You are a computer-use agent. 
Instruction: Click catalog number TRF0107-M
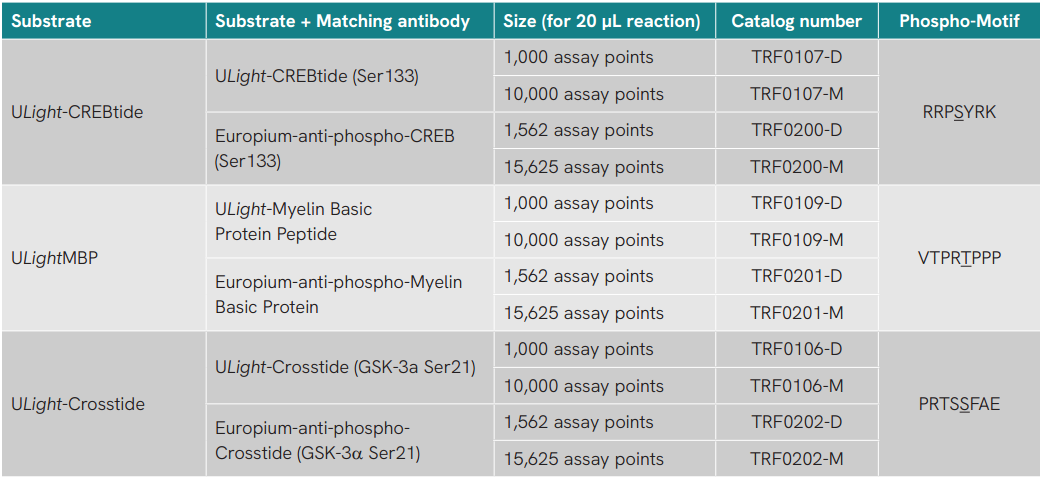[x=797, y=94]
